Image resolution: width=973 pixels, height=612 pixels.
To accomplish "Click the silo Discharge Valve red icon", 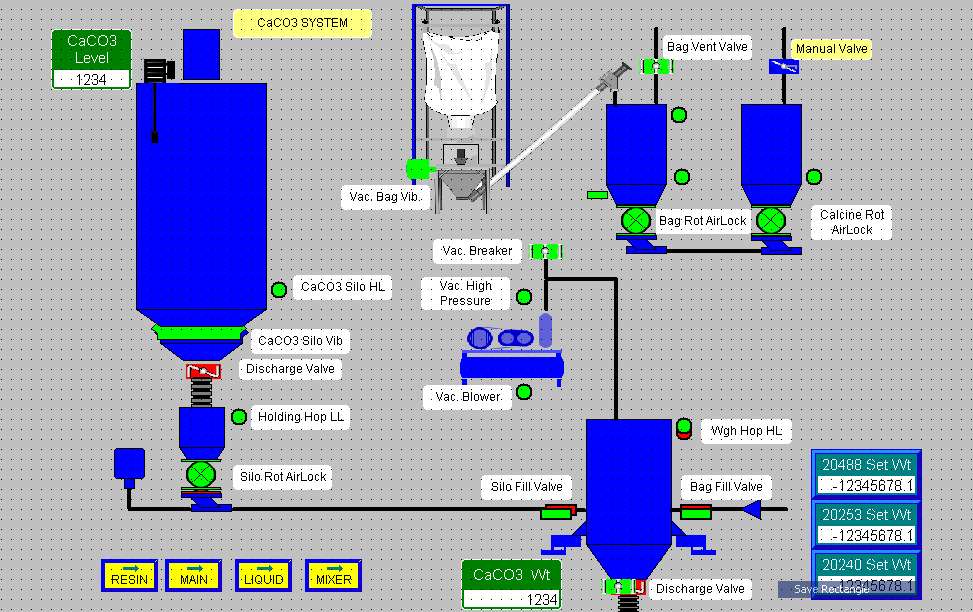I will [203, 371].
